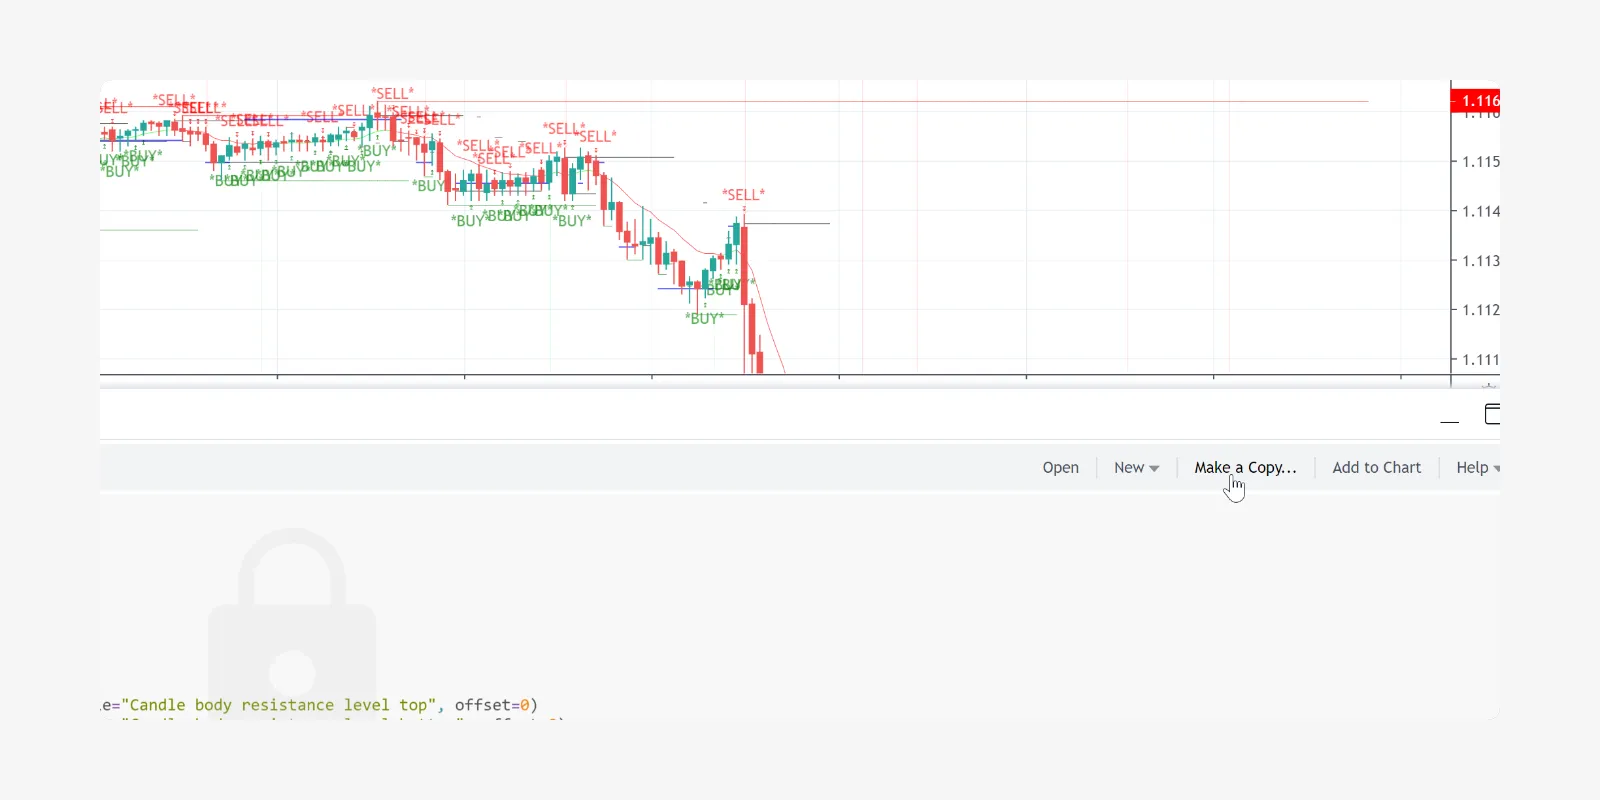Select the lowest *BUY* signal label
1600x800 pixels.
pos(704,319)
